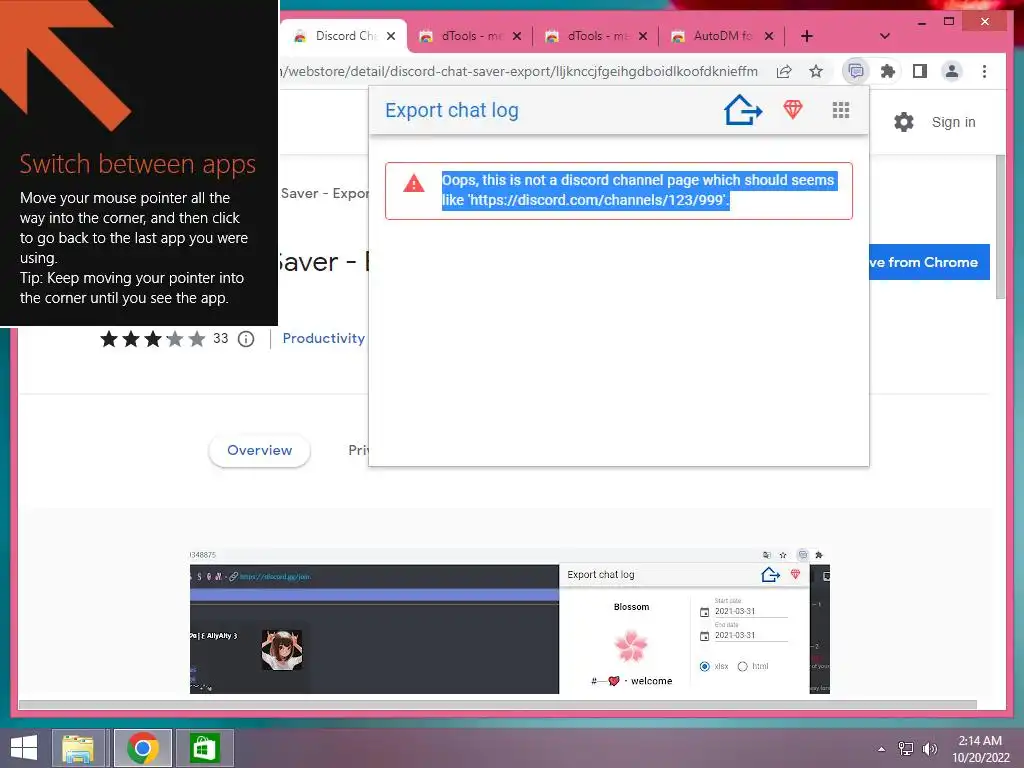
Task: Click the export home icon in popup header
Action: 743,110
